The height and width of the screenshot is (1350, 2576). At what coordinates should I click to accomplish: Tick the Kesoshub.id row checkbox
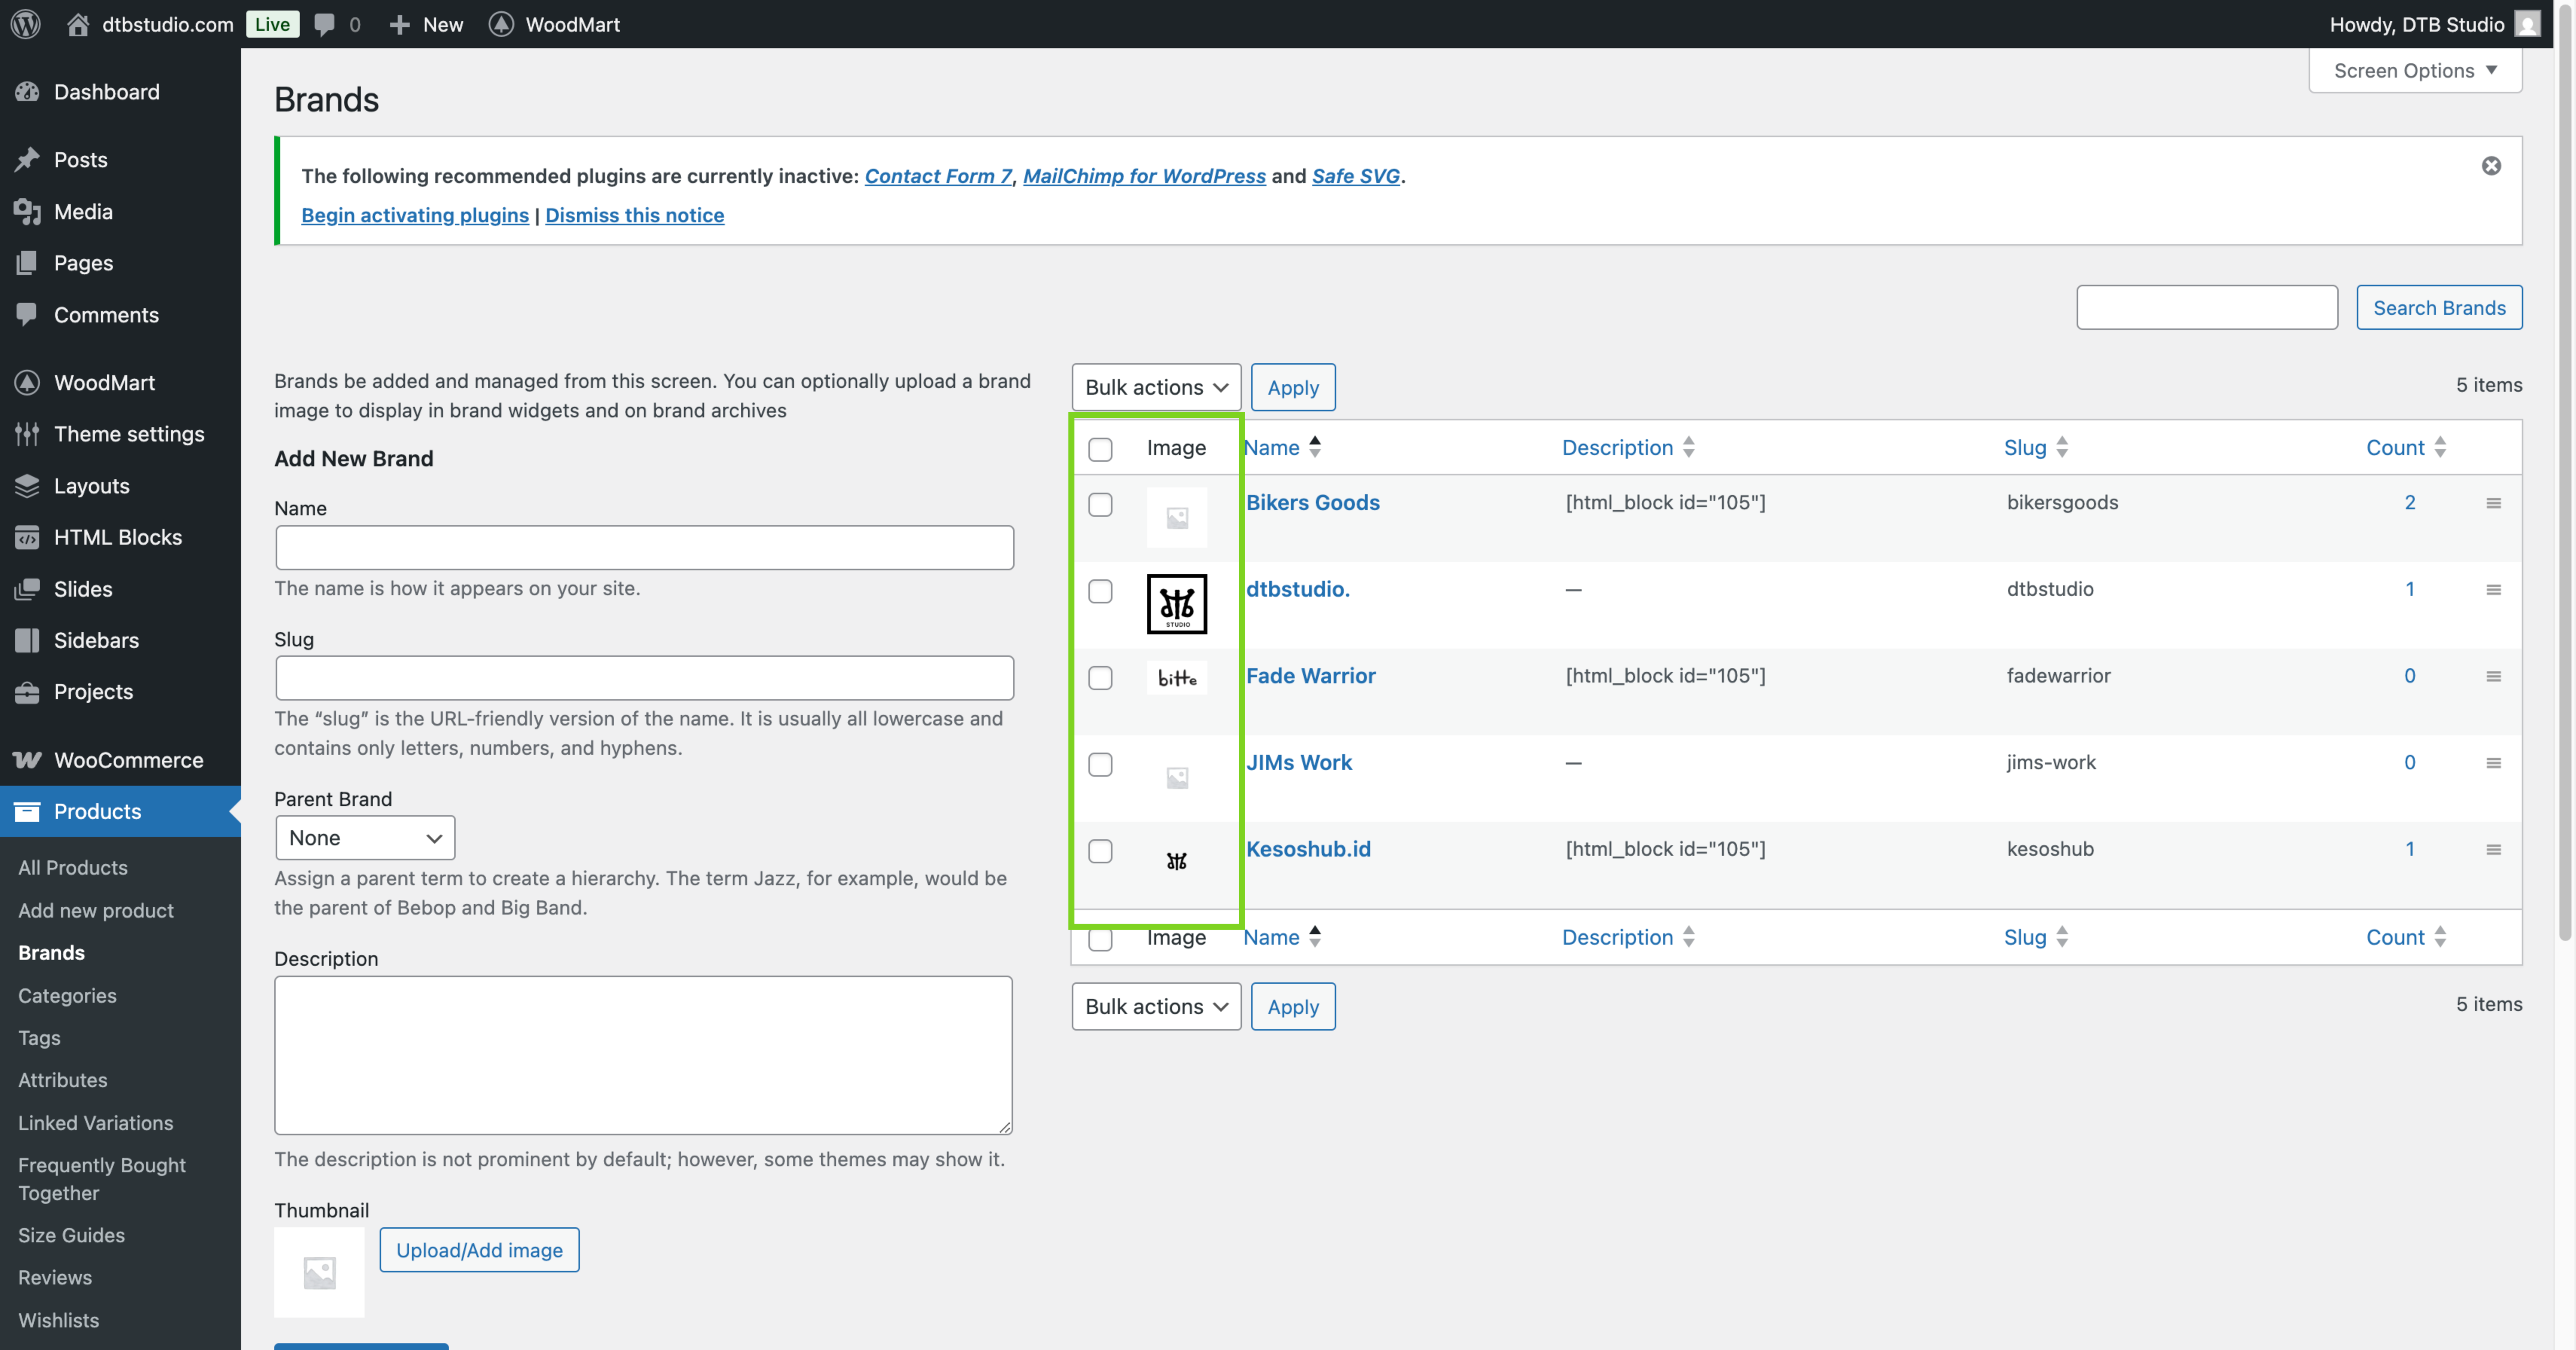(1100, 851)
